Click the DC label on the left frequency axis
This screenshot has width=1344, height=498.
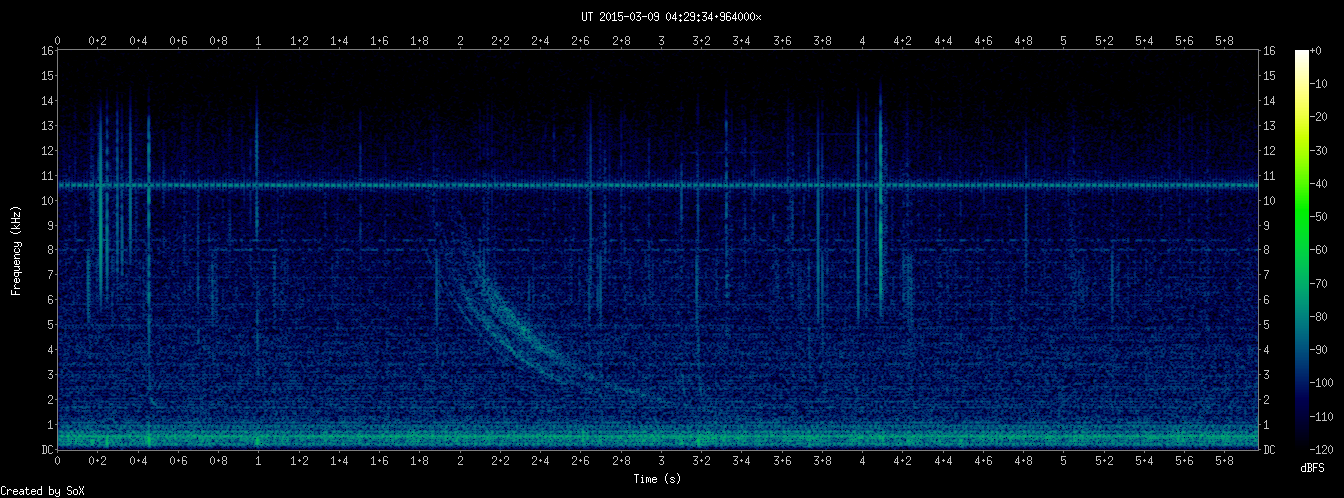pos(46,450)
